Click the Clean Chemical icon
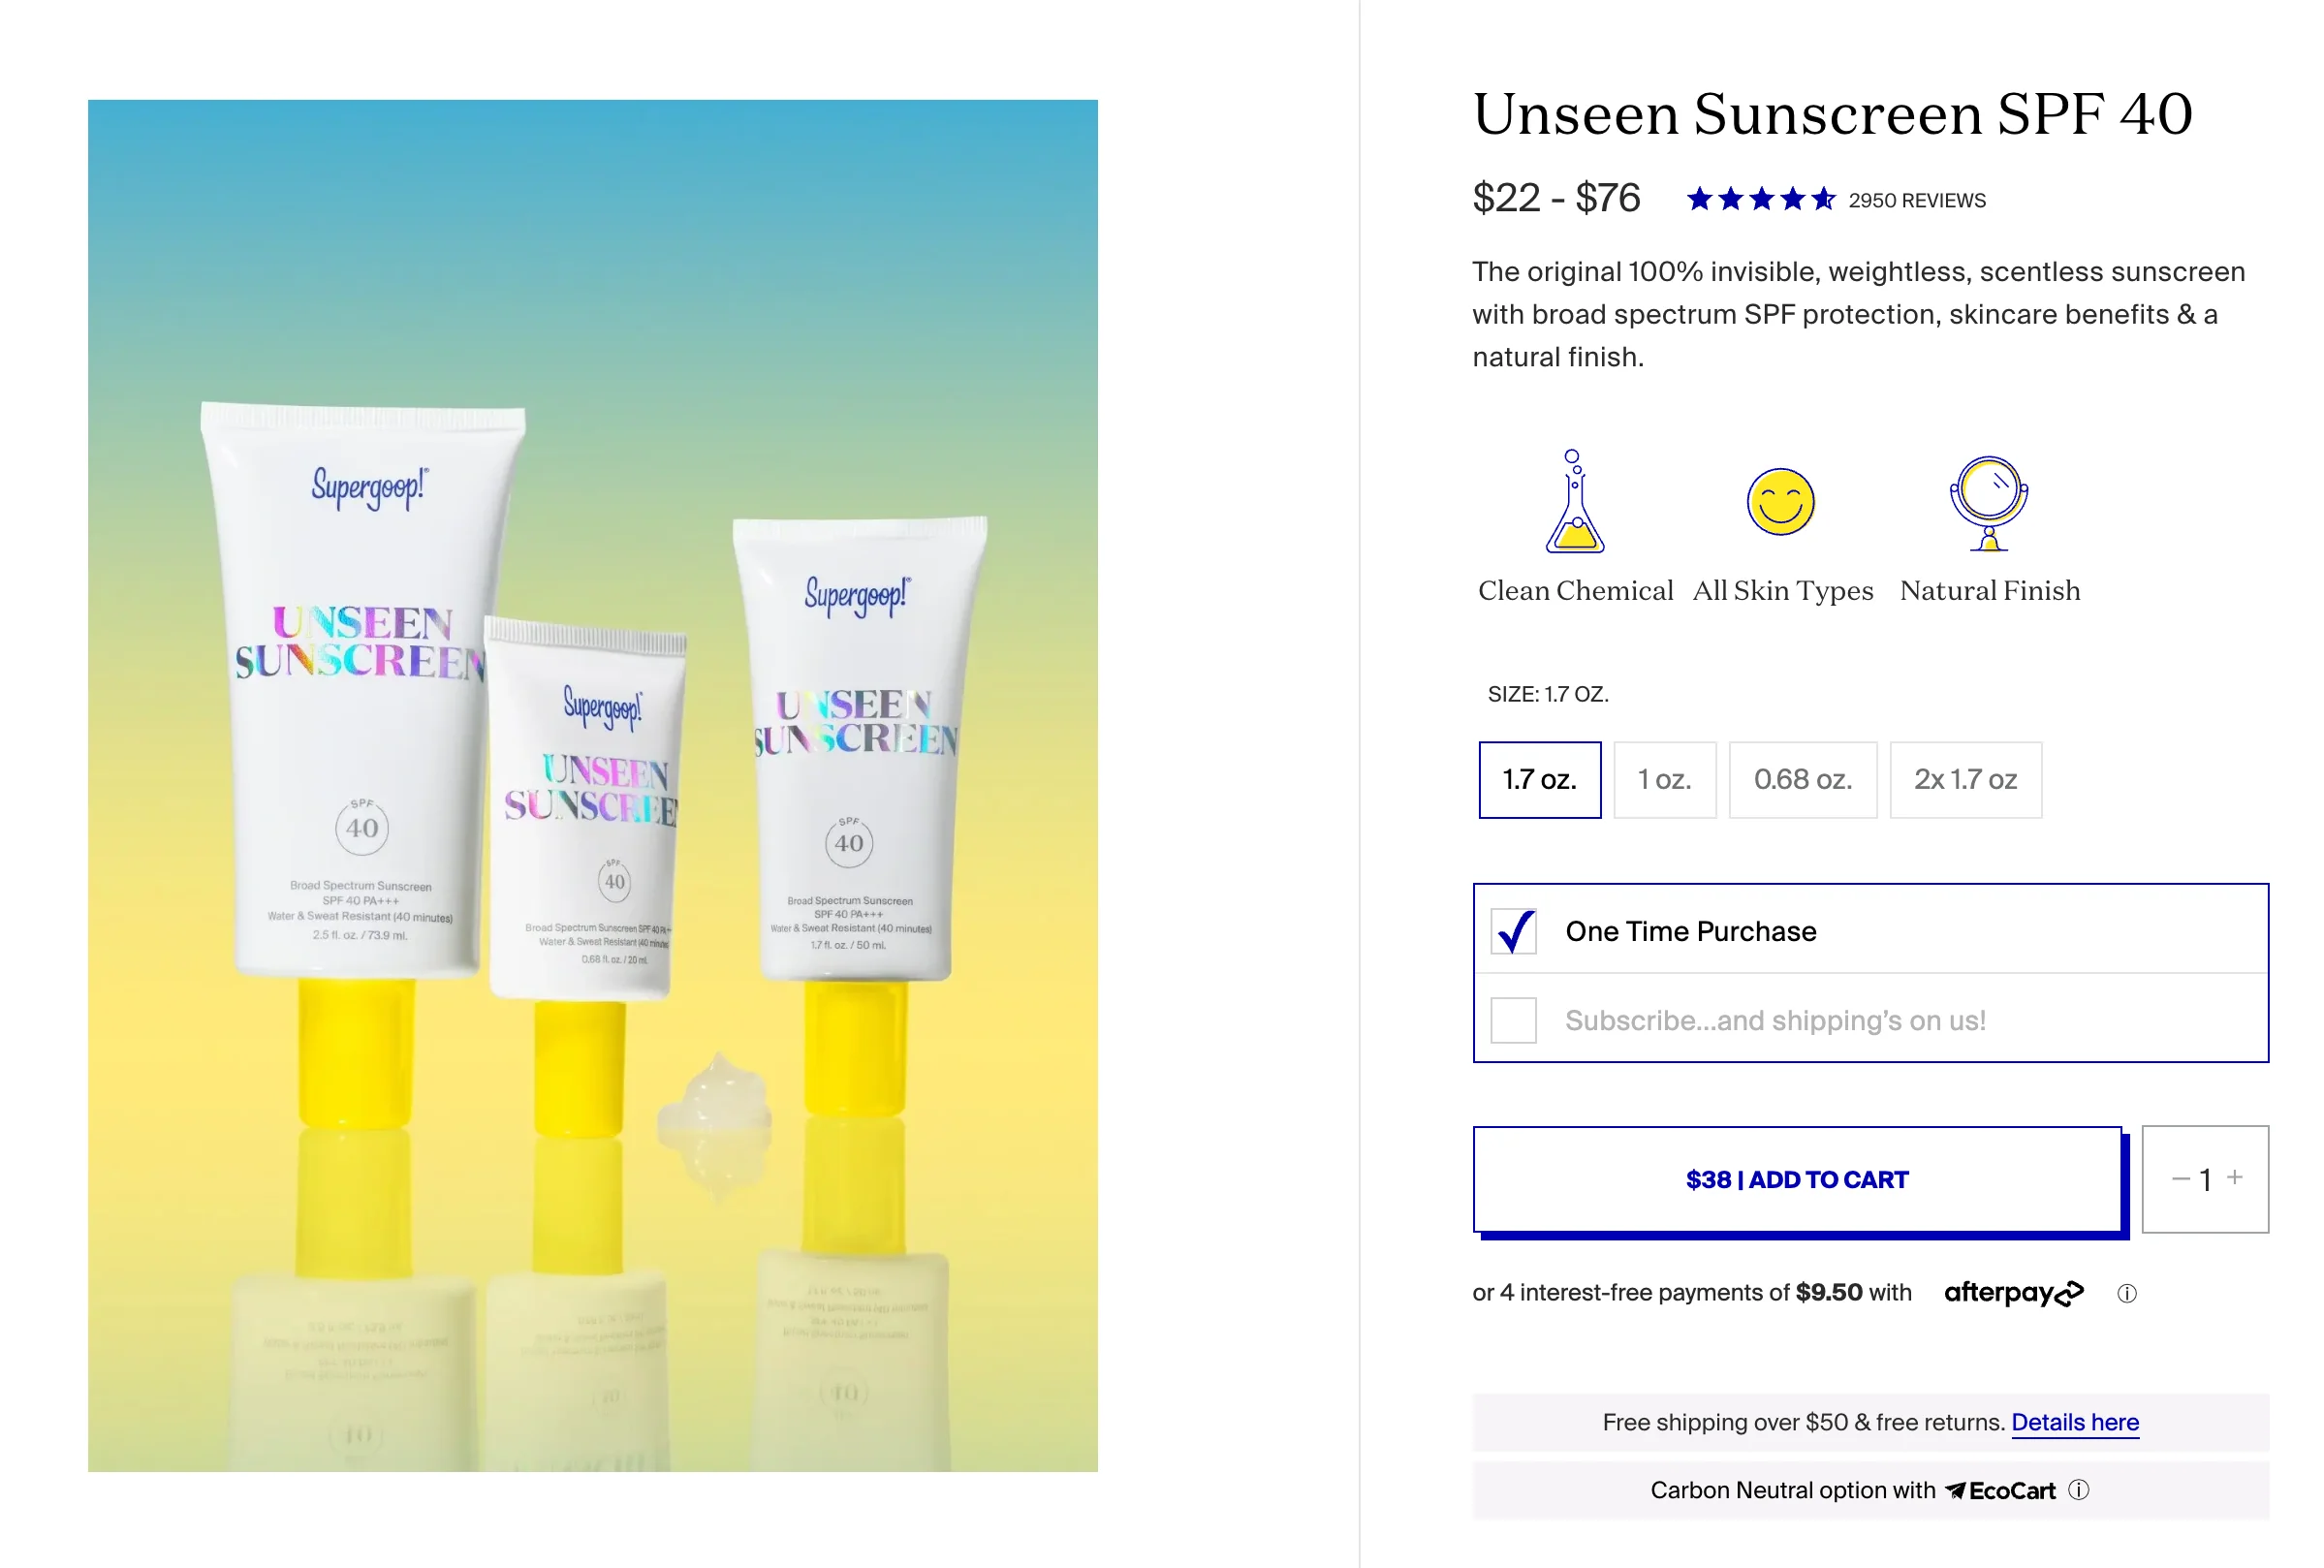This screenshot has width=2324, height=1568. click(x=1573, y=506)
